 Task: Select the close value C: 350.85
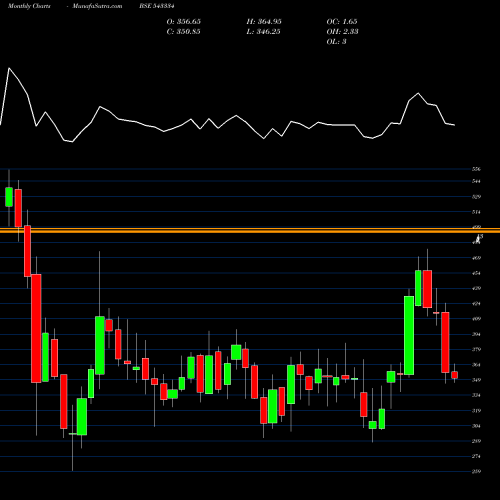point(183,32)
